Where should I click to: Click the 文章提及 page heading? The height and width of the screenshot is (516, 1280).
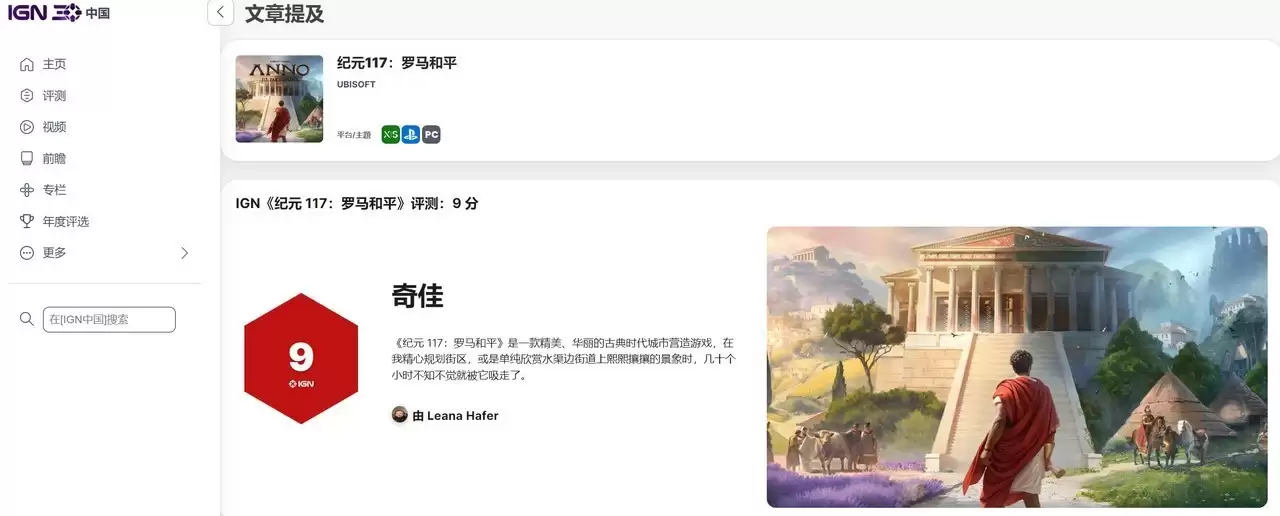[x=284, y=14]
